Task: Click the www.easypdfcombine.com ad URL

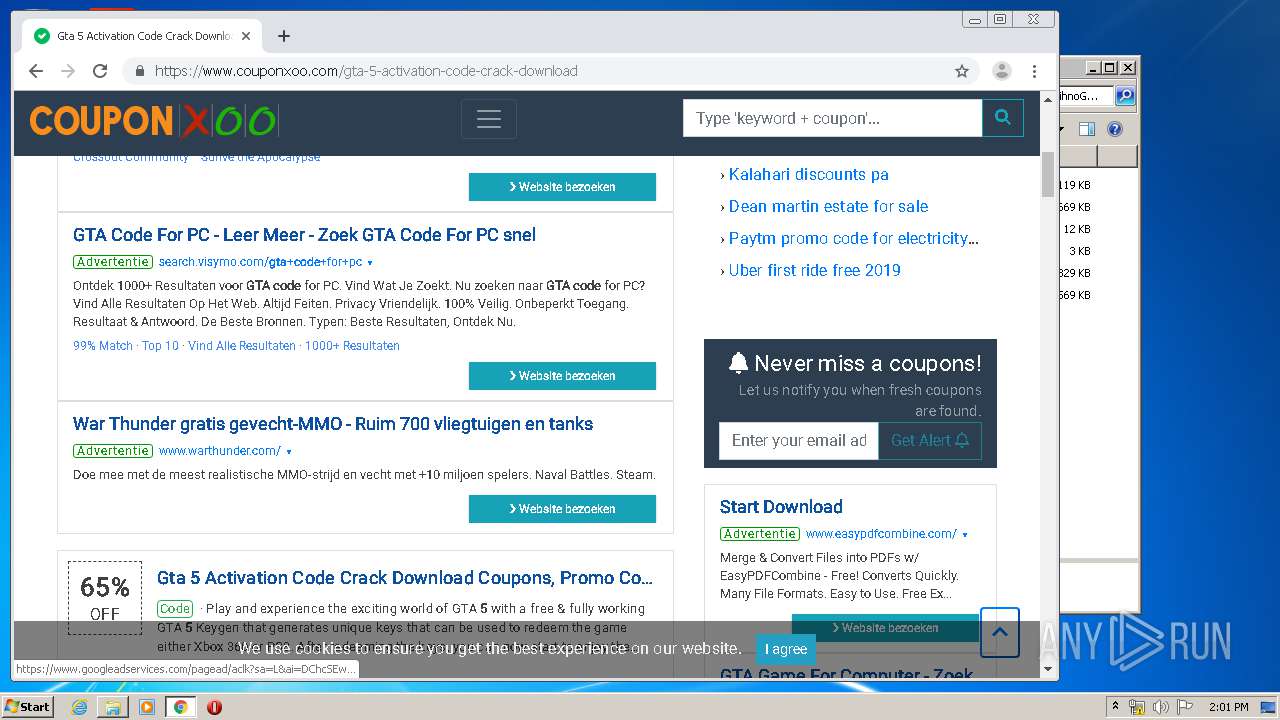Action: pos(881,534)
